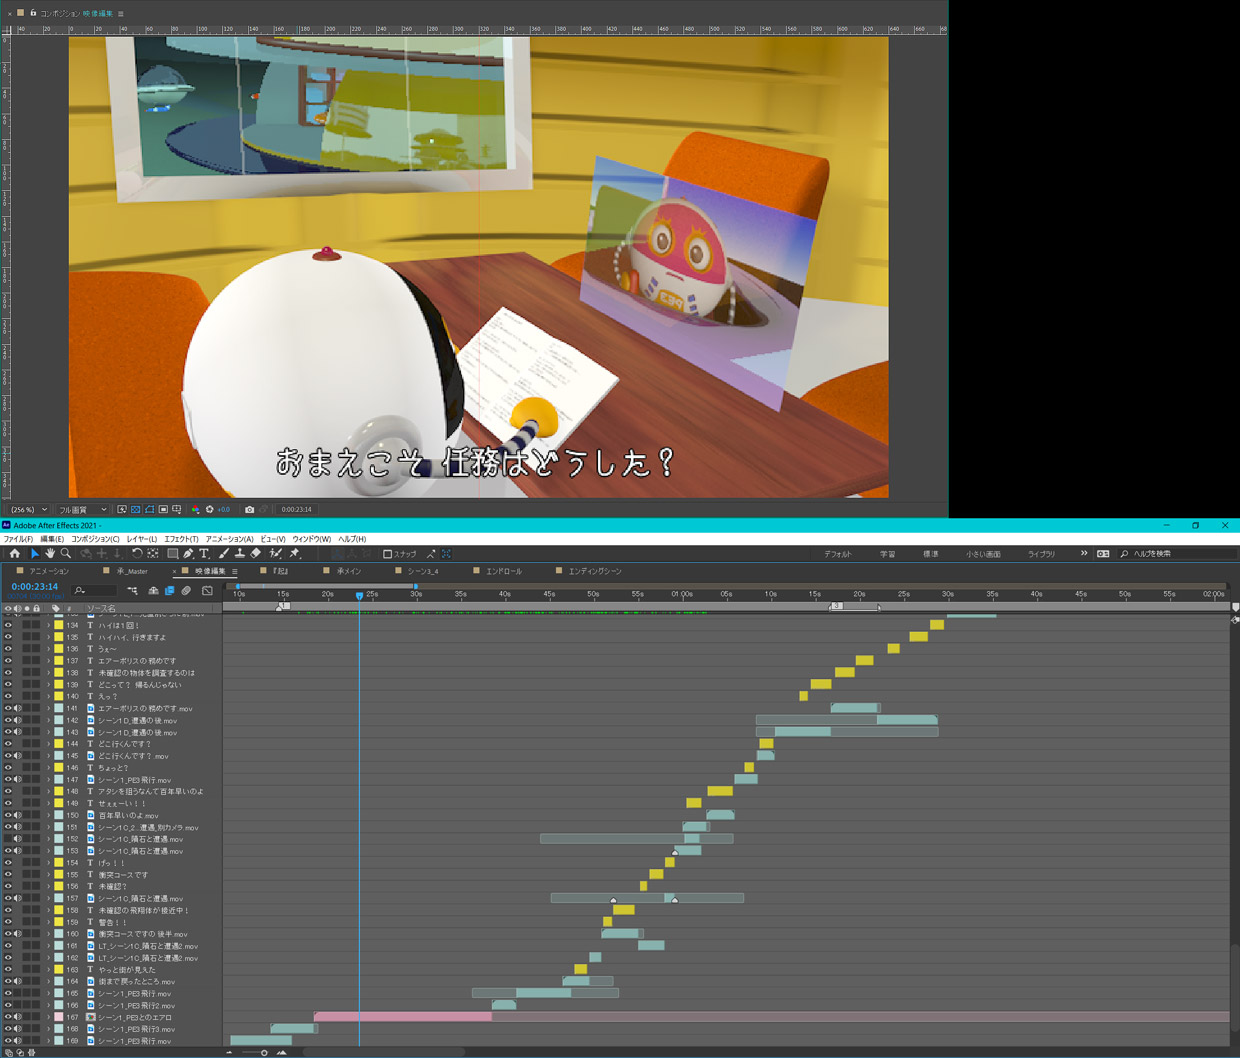Click the Home icon in toolbar
This screenshot has width=1240, height=1058.
[14, 553]
